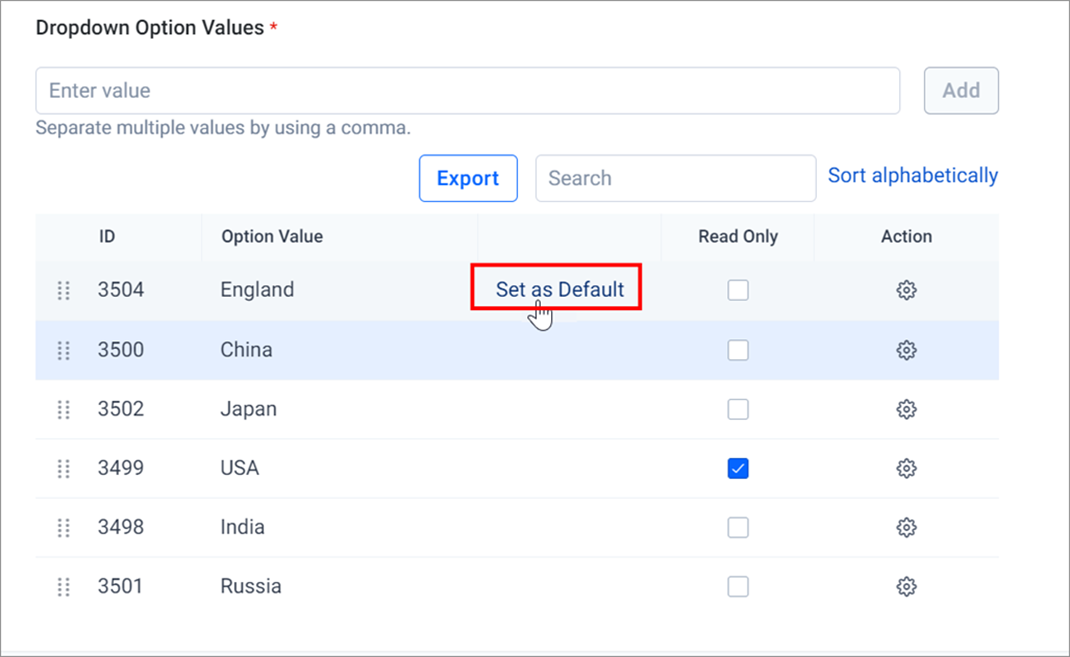Select ID 3504 cell
This screenshot has height=657, width=1070.
[x=121, y=290]
